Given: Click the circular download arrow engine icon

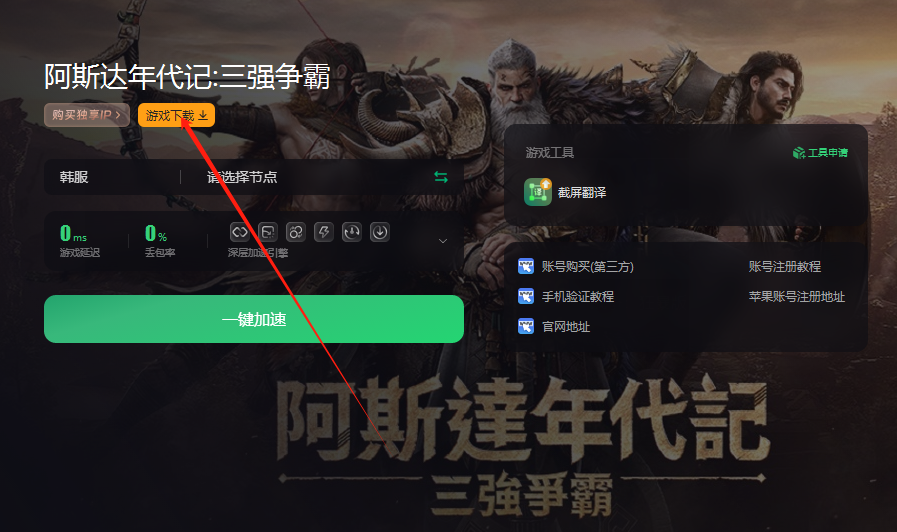Looking at the screenshot, I should coord(380,232).
